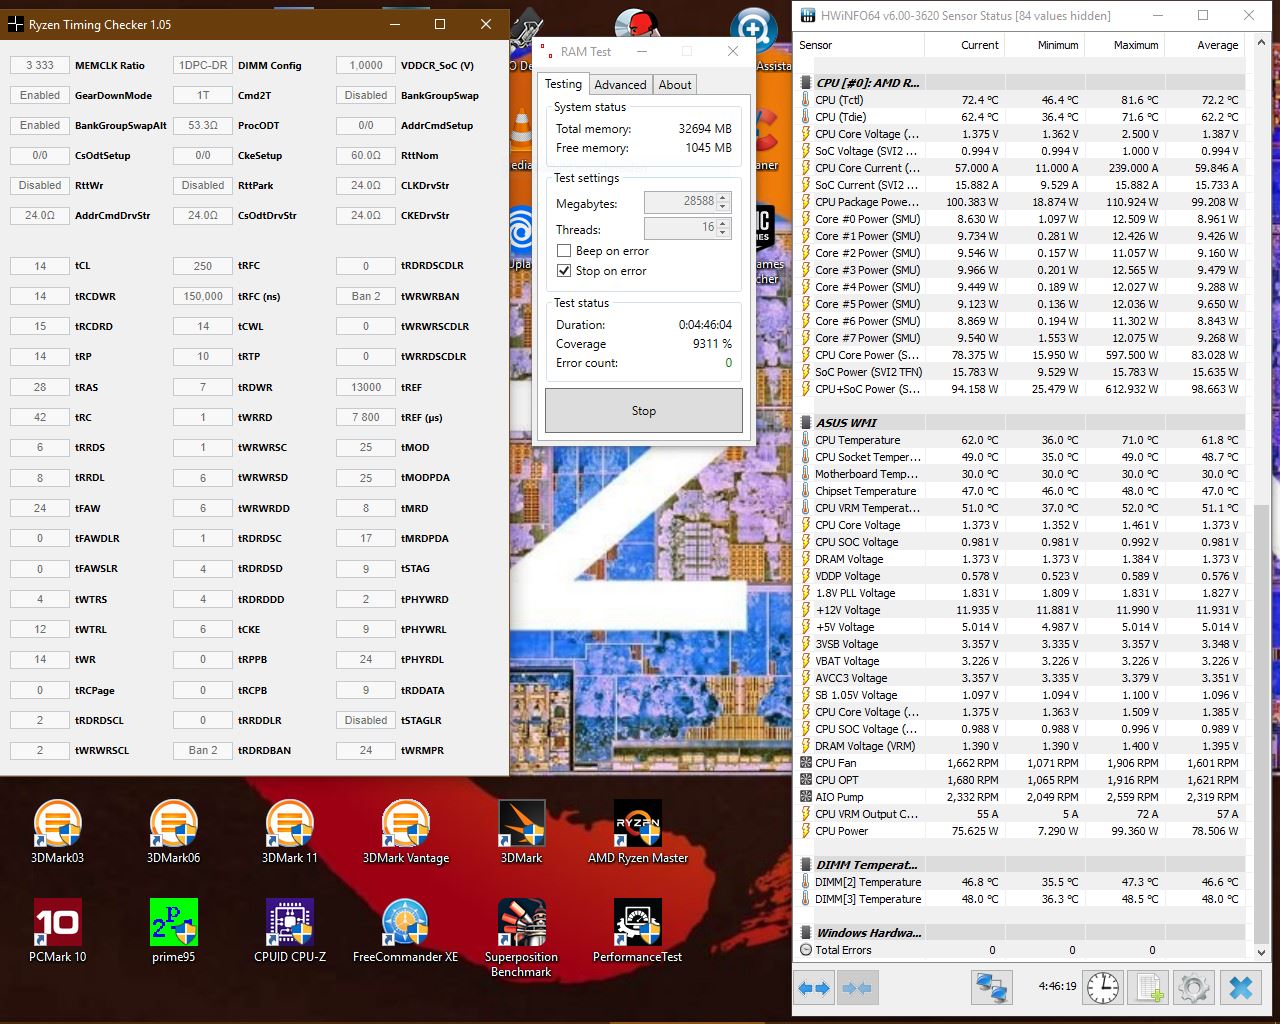Open Advanced tab in RAM Test

click(620, 85)
